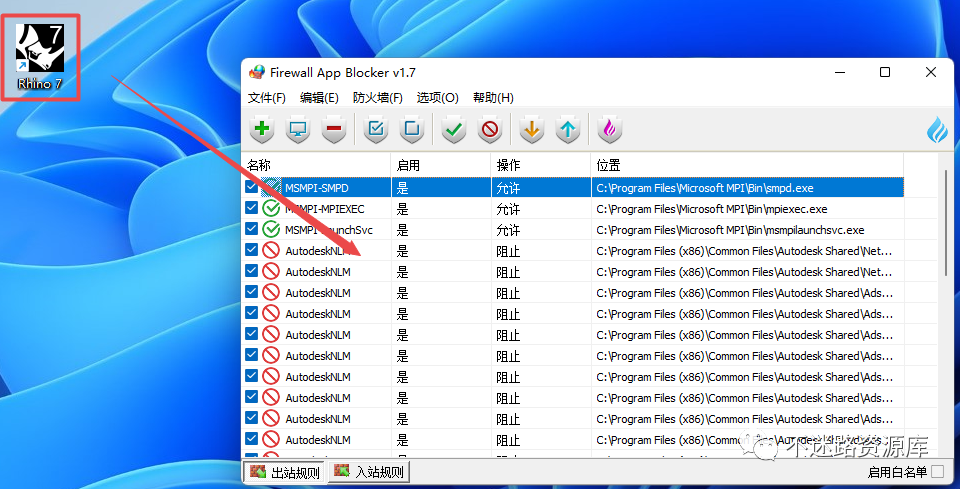Click 允许 in the MSMPI-LaunchSvc row
This screenshot has width=960, height=489.
(x=508, y=230)
